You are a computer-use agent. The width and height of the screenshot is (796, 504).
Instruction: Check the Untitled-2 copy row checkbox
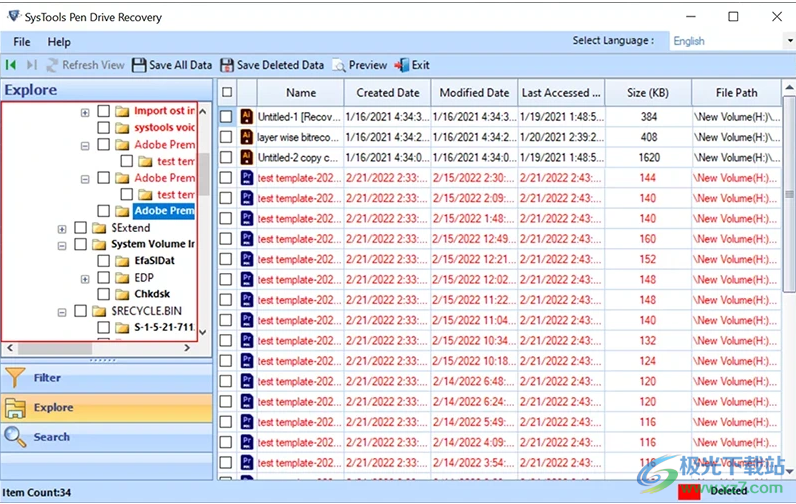226,157
